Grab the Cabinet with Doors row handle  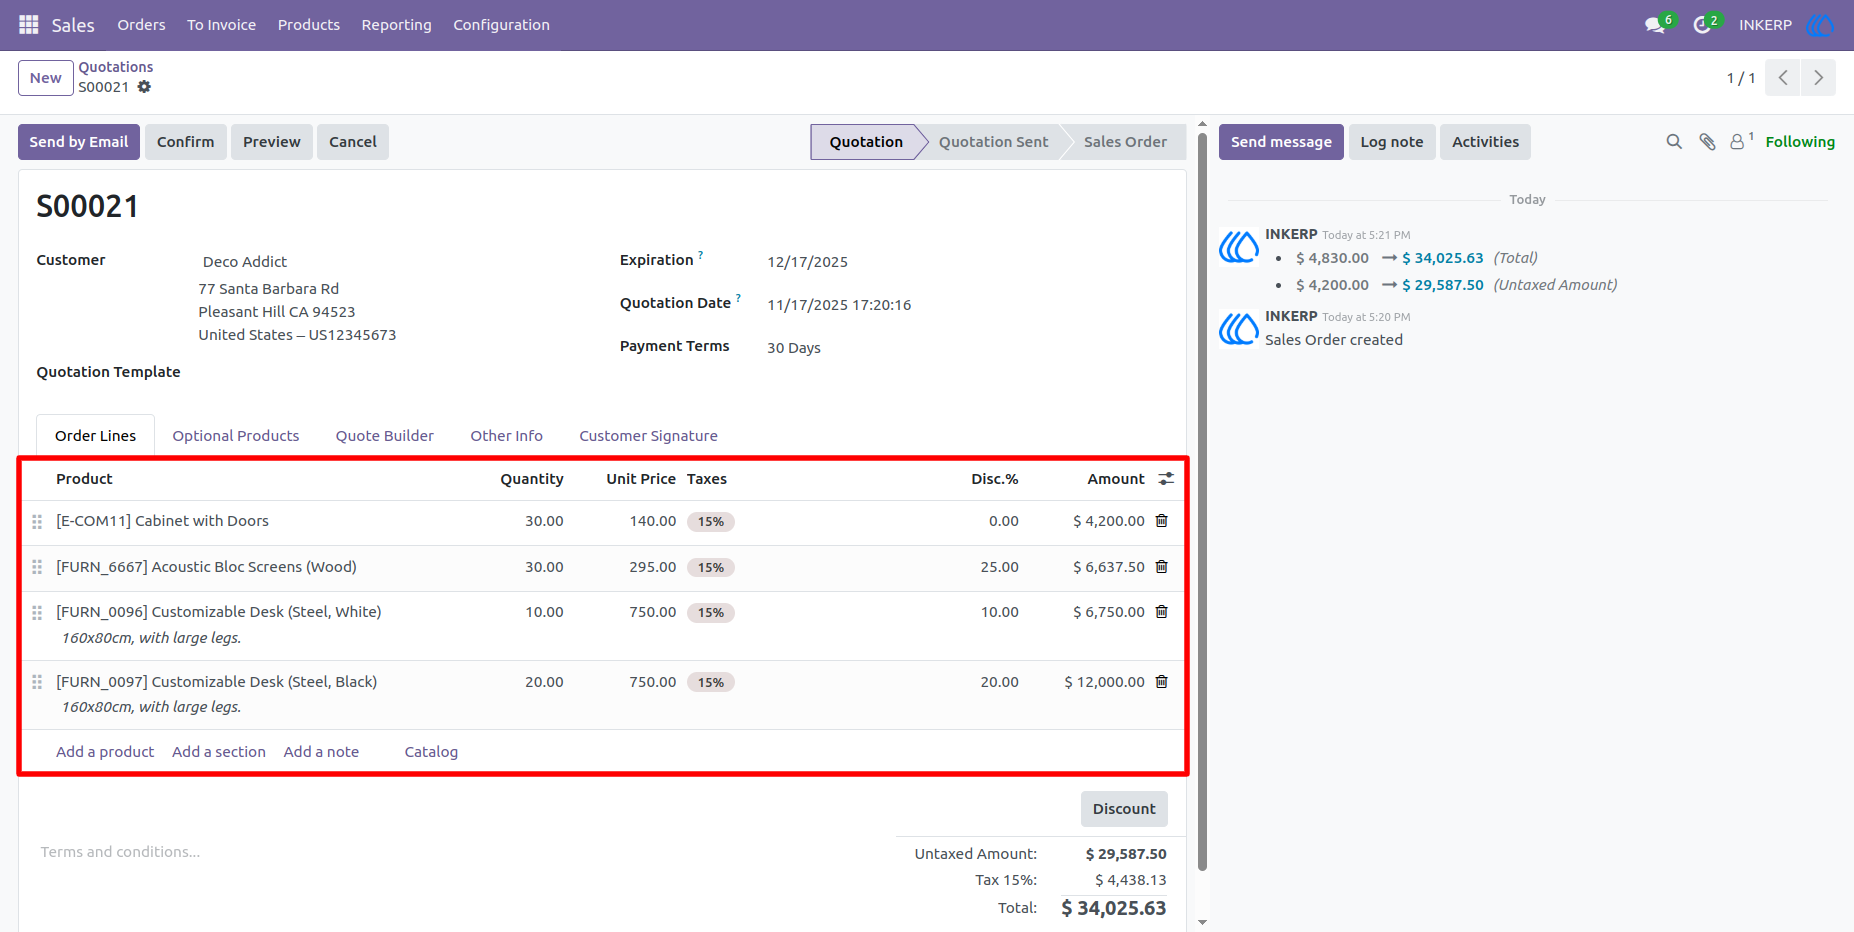point(37,522)
